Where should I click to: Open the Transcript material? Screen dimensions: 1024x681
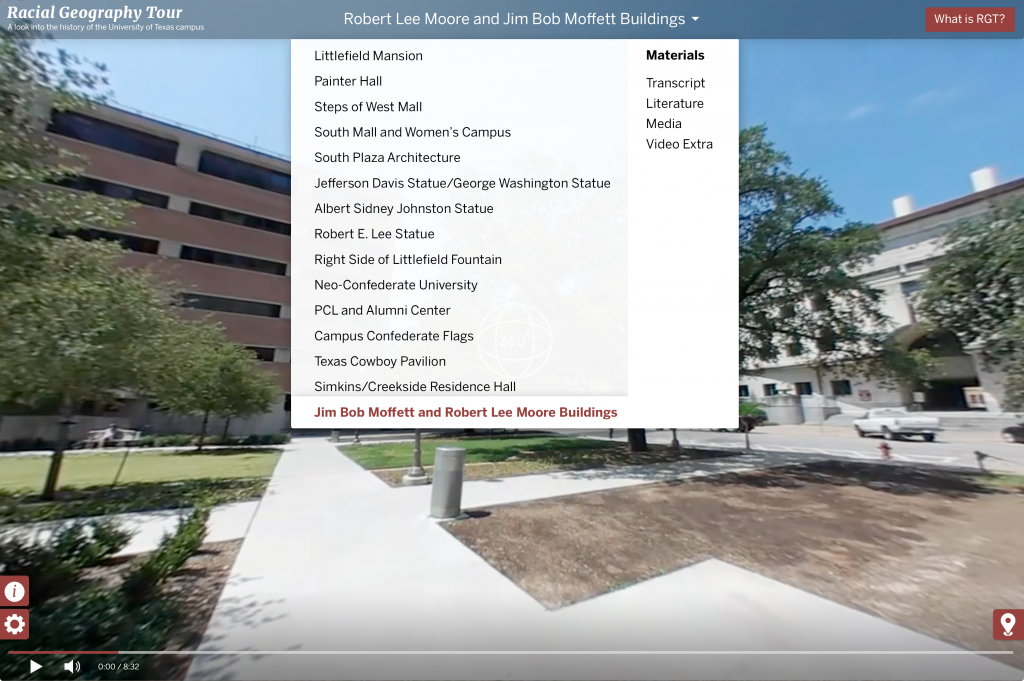coord(675,83)
